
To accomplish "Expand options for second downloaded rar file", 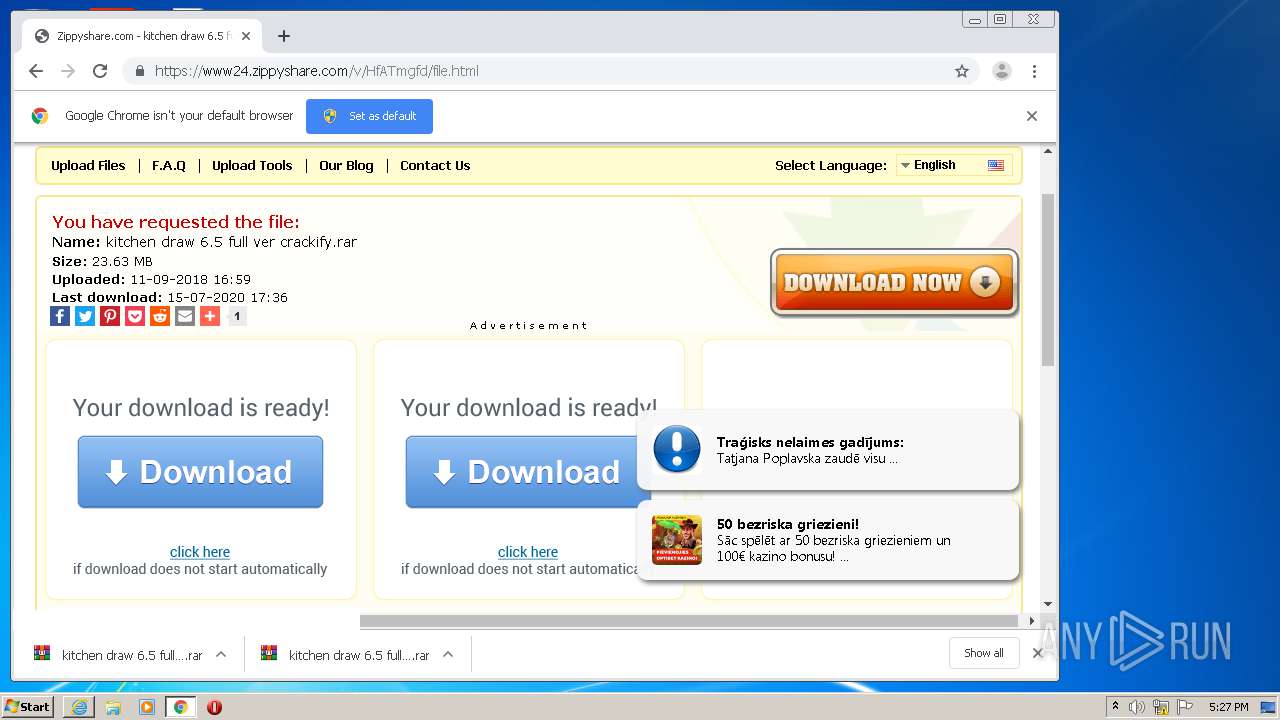I will pos(448,654).
